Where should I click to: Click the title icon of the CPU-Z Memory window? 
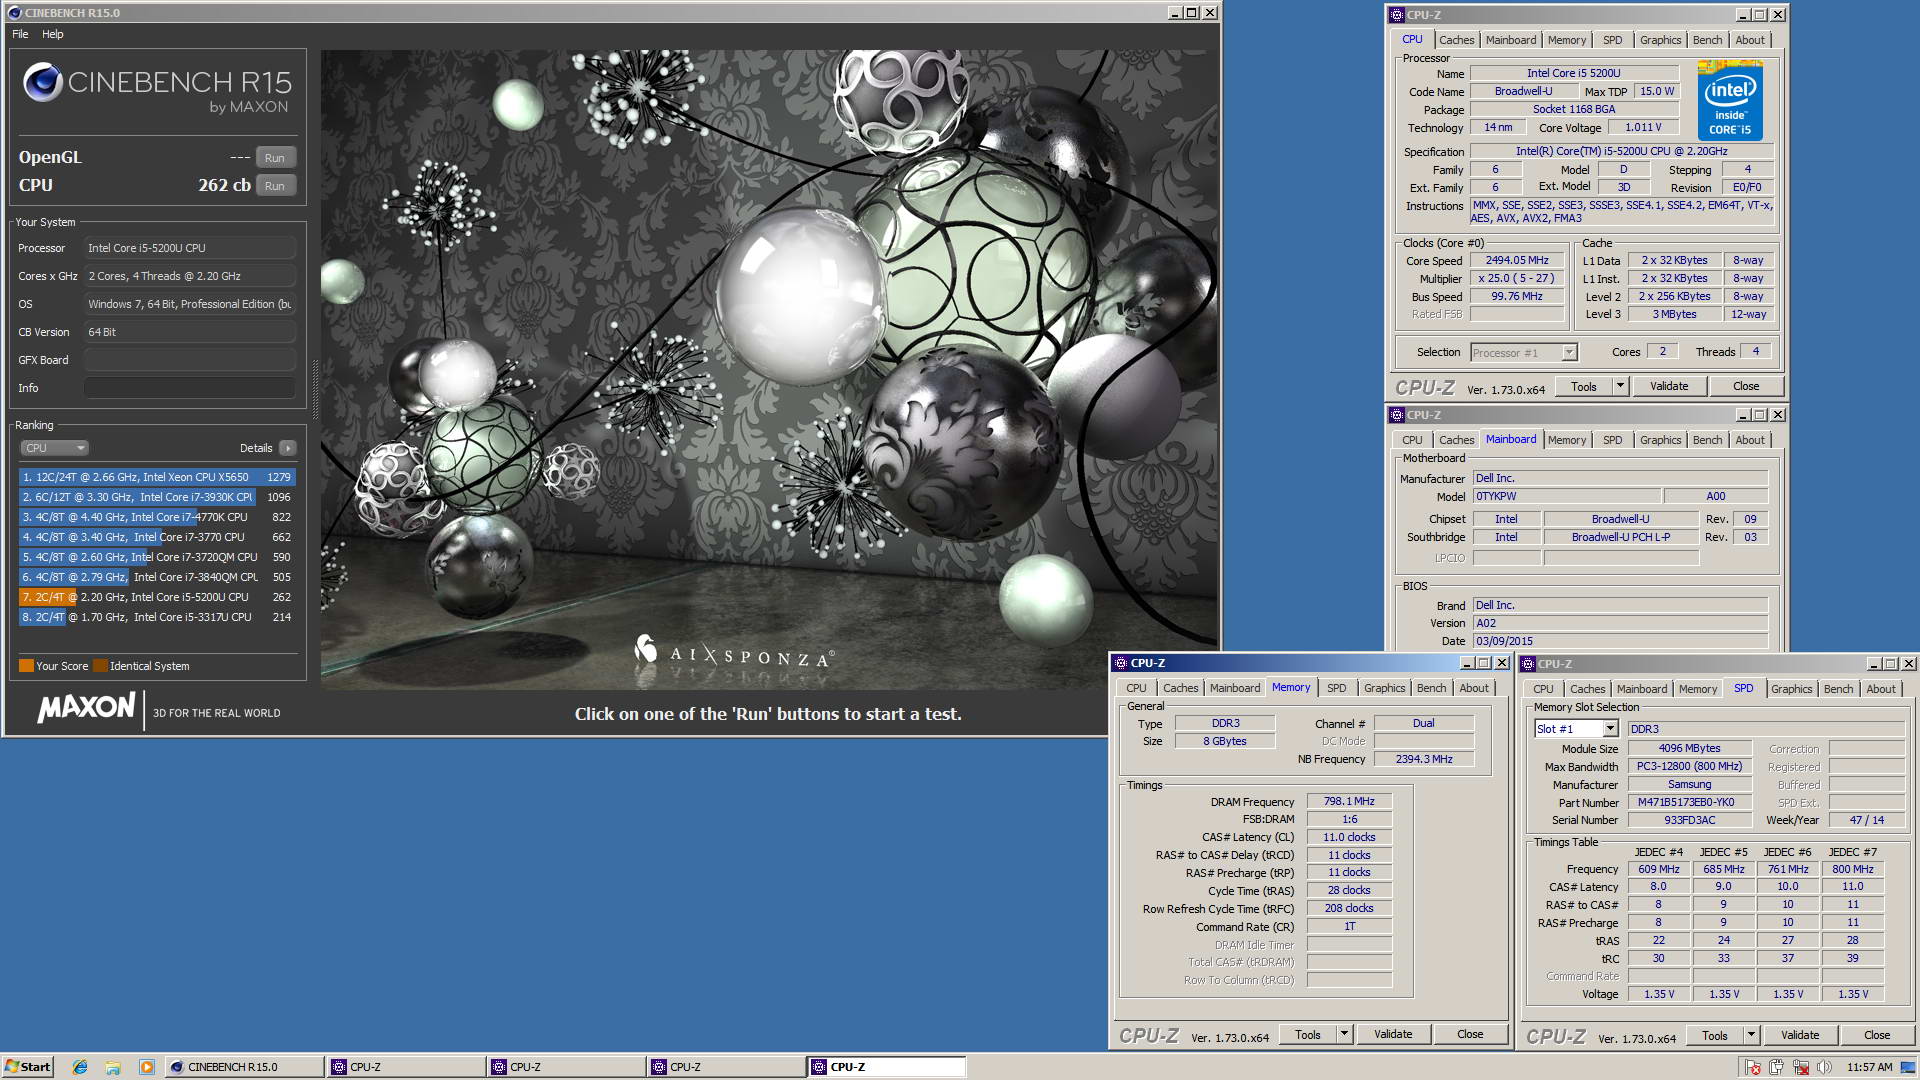coord(1120,663)
